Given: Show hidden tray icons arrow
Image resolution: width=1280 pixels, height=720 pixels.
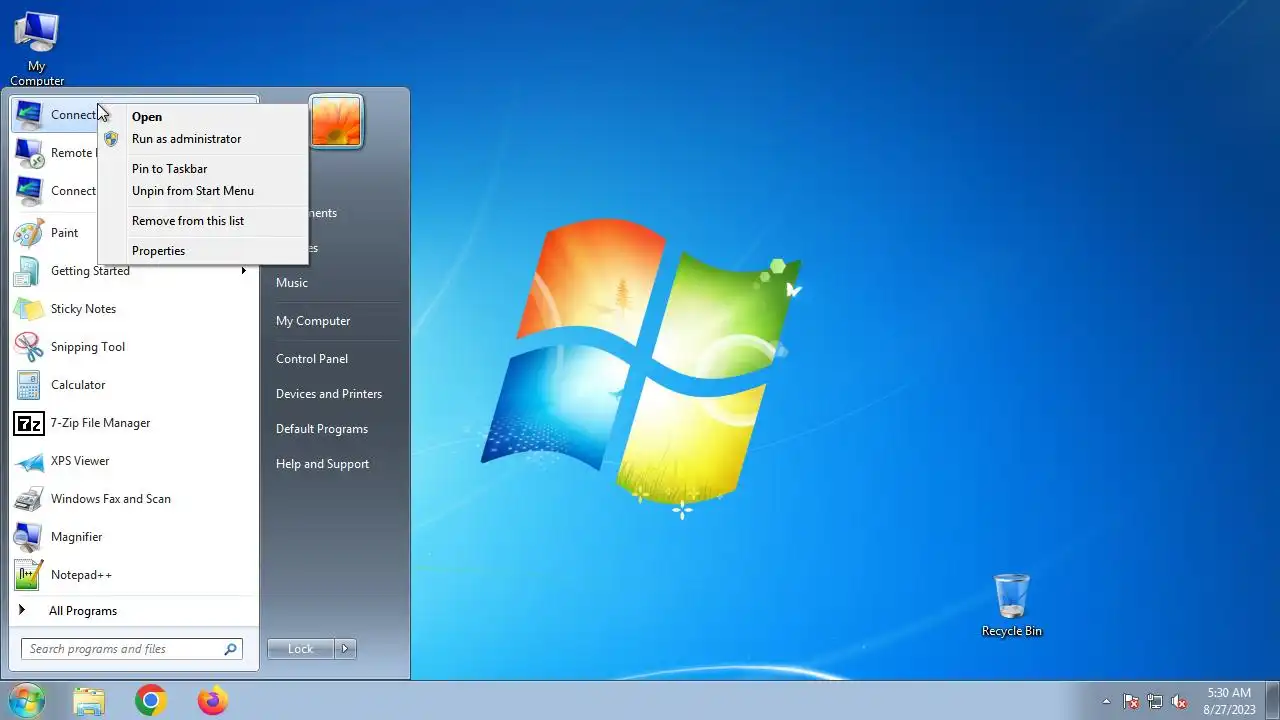Looking at the screenshot, I should 1106,701.
